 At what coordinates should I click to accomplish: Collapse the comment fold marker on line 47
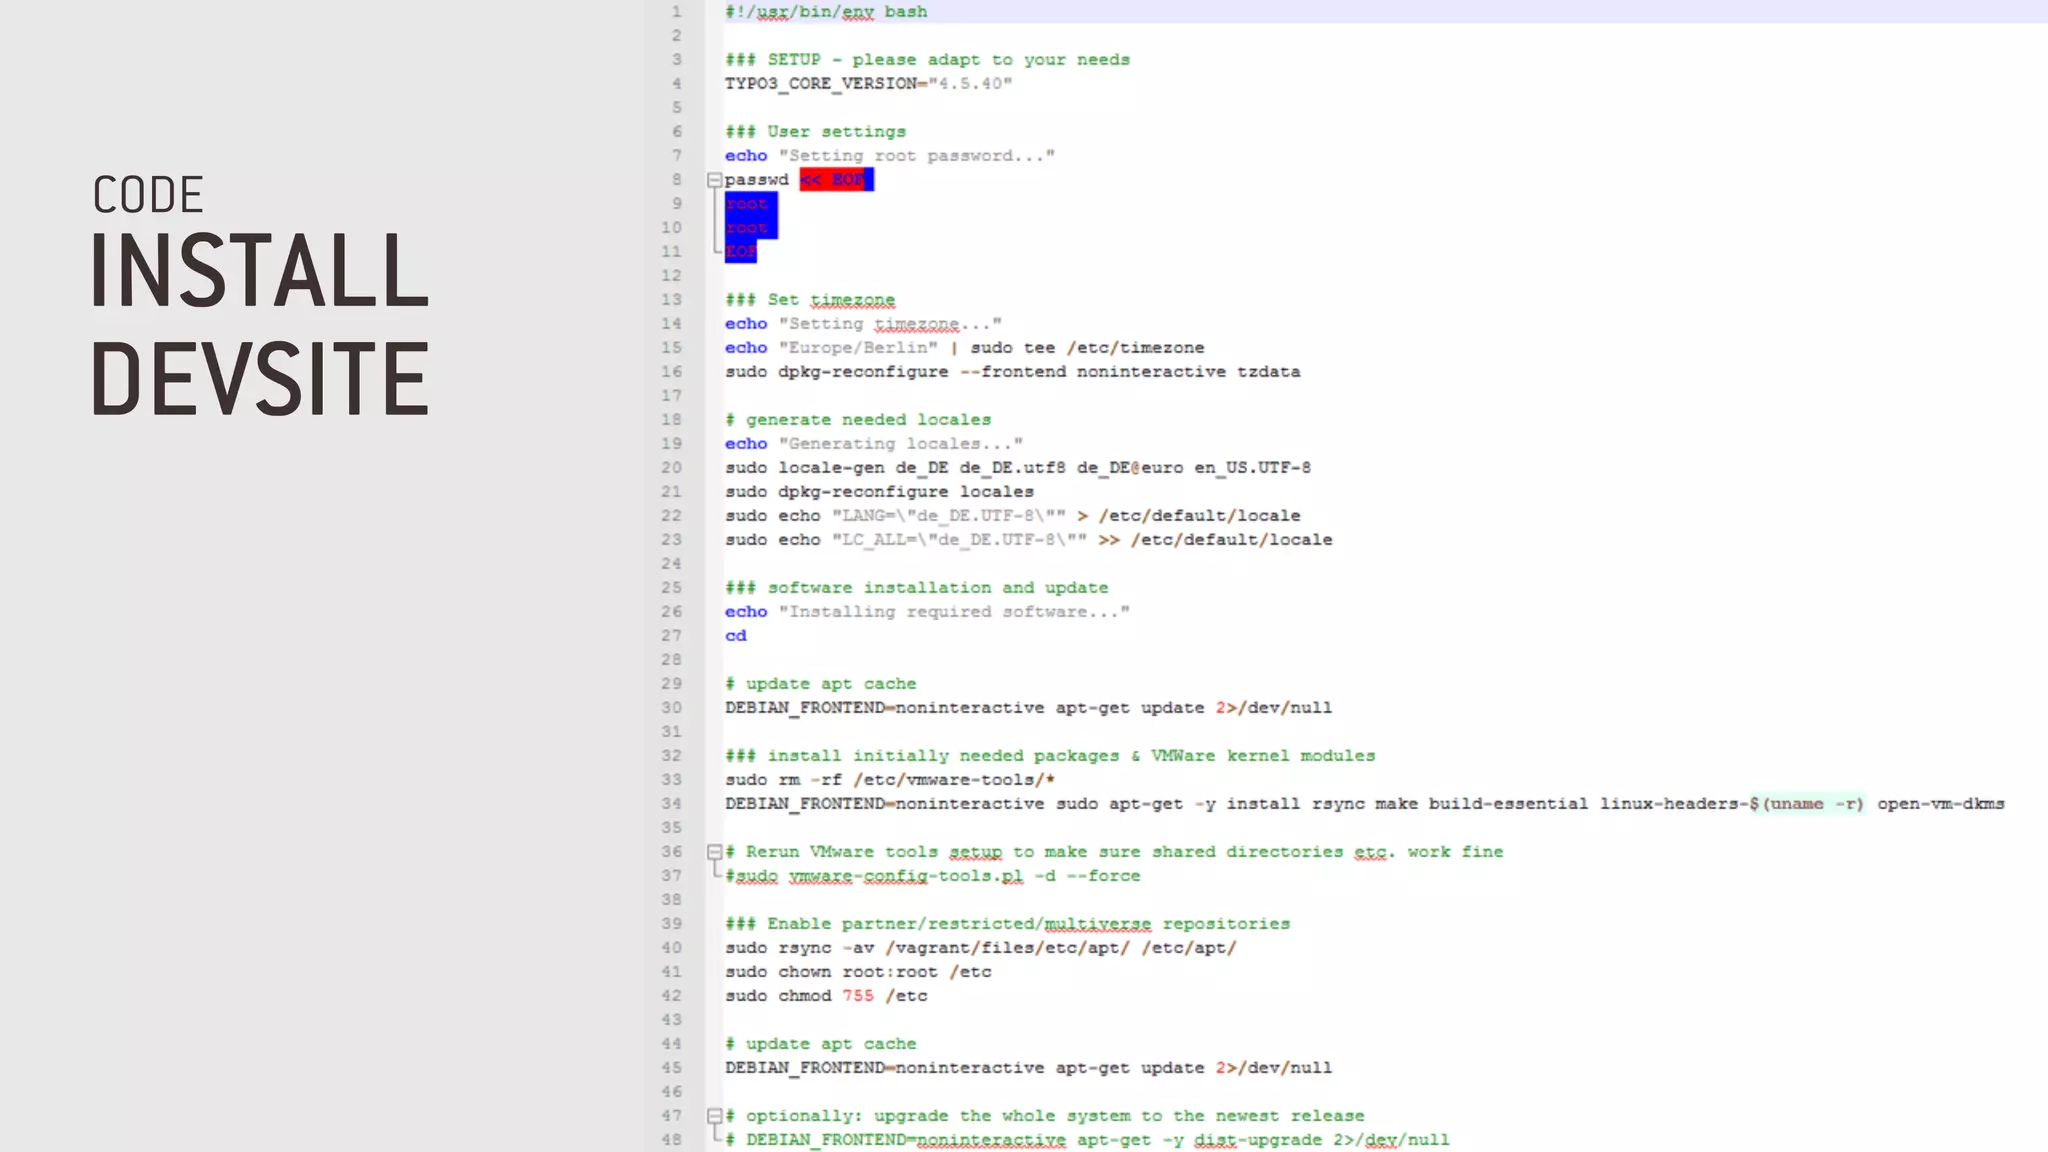click(714, 1116)
